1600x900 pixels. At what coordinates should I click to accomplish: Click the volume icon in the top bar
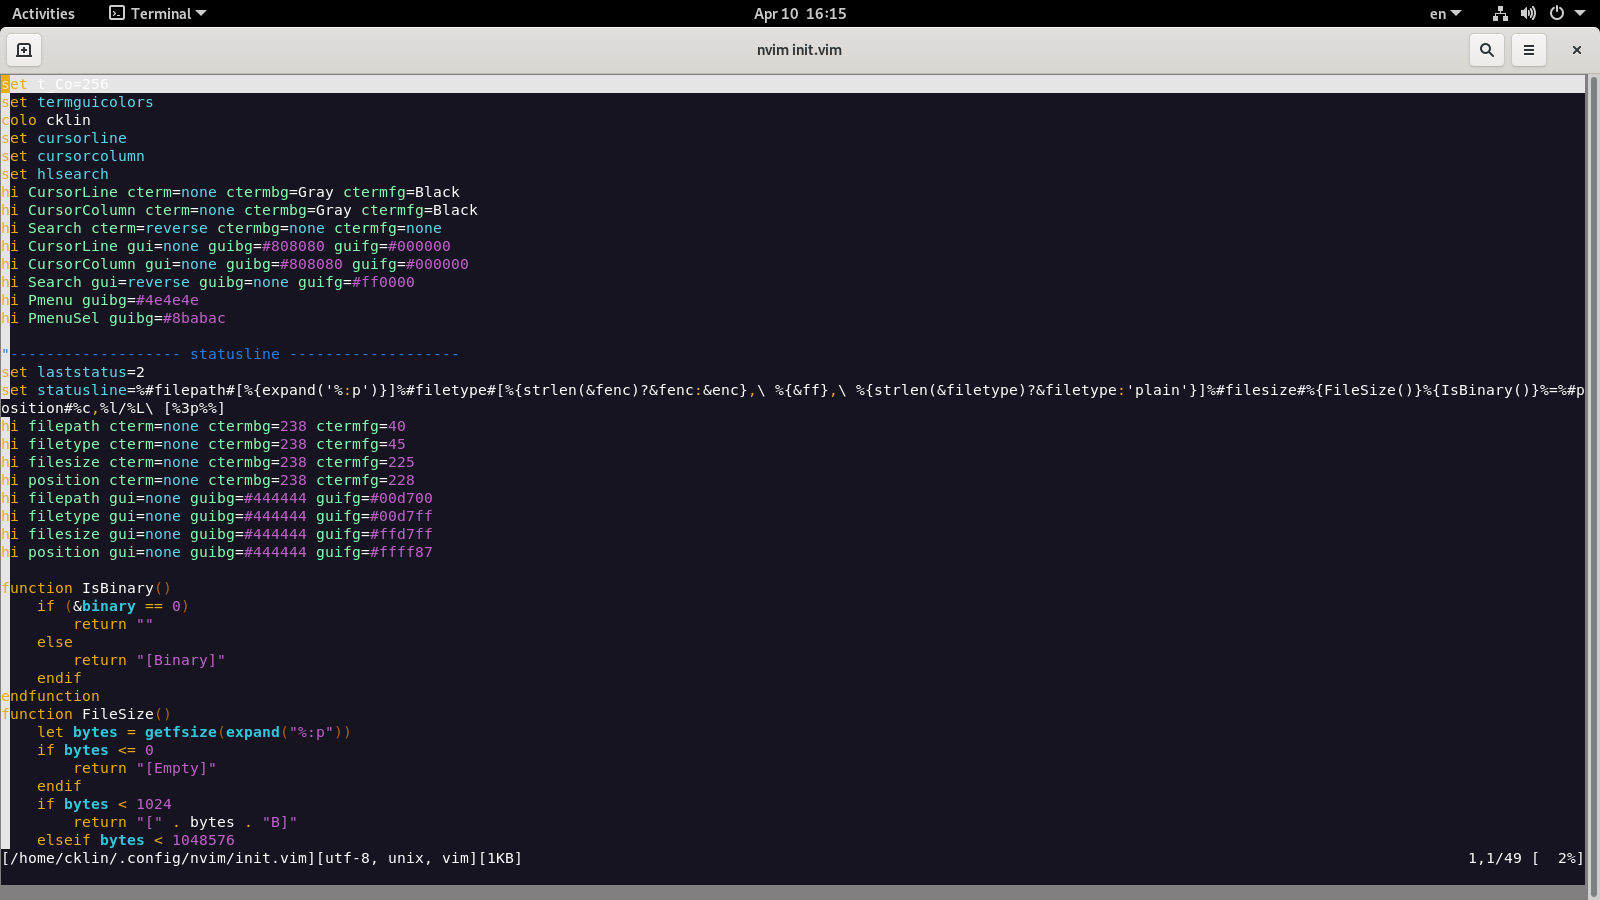pyautogui.click(x=1528, y=13)
